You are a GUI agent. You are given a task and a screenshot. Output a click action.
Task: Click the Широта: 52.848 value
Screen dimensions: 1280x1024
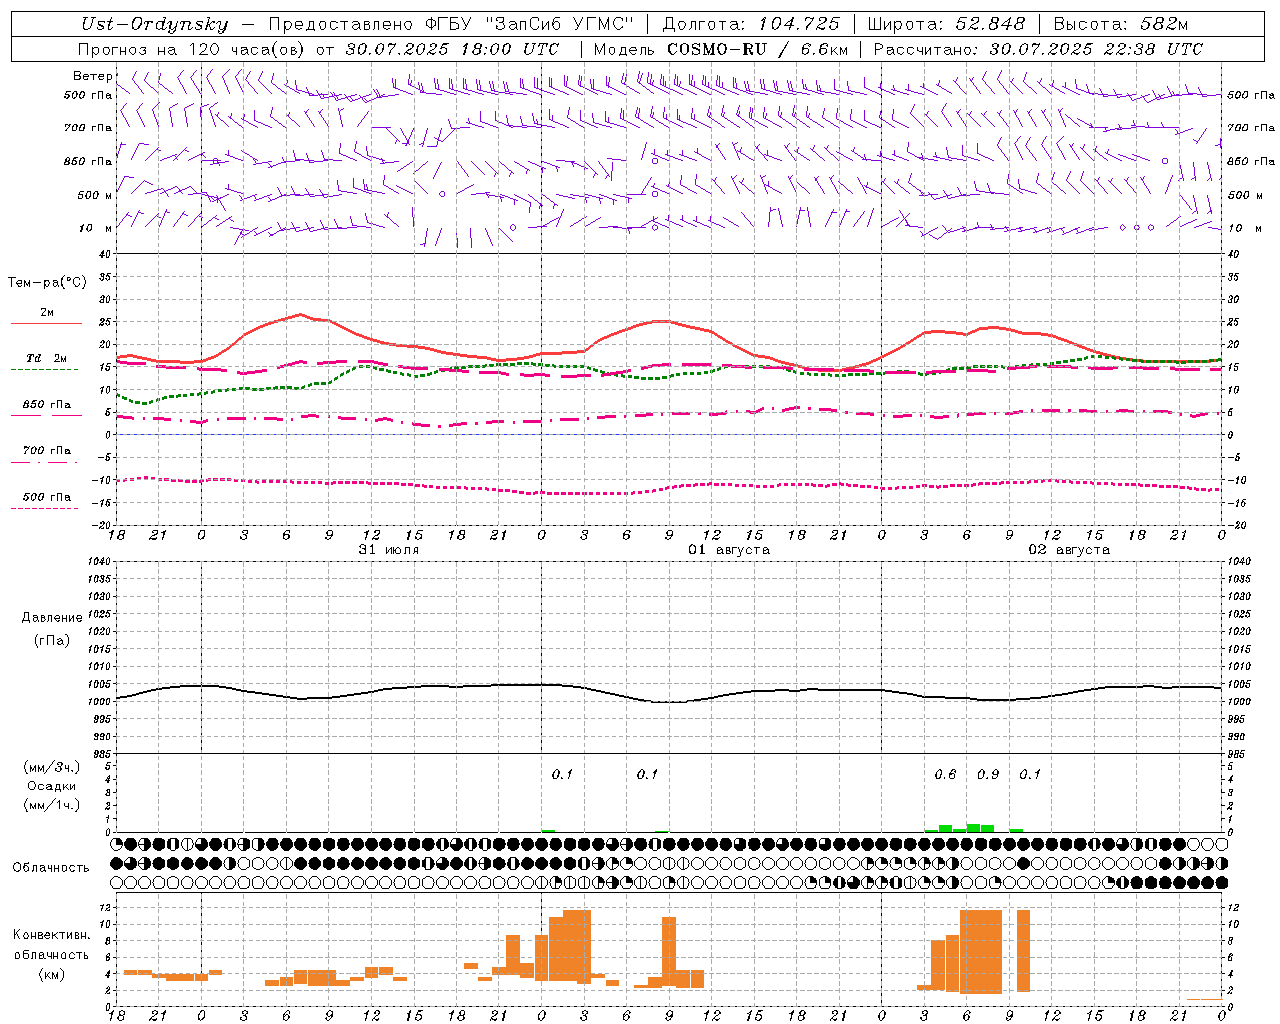tap(946, 24)
